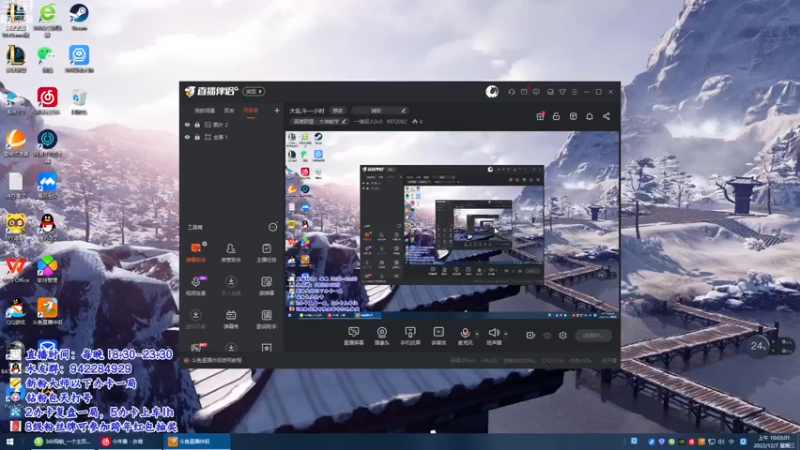Open the Steam desktop icon
Viewport: 800px width, 450px height.
[x=79, y=17]
